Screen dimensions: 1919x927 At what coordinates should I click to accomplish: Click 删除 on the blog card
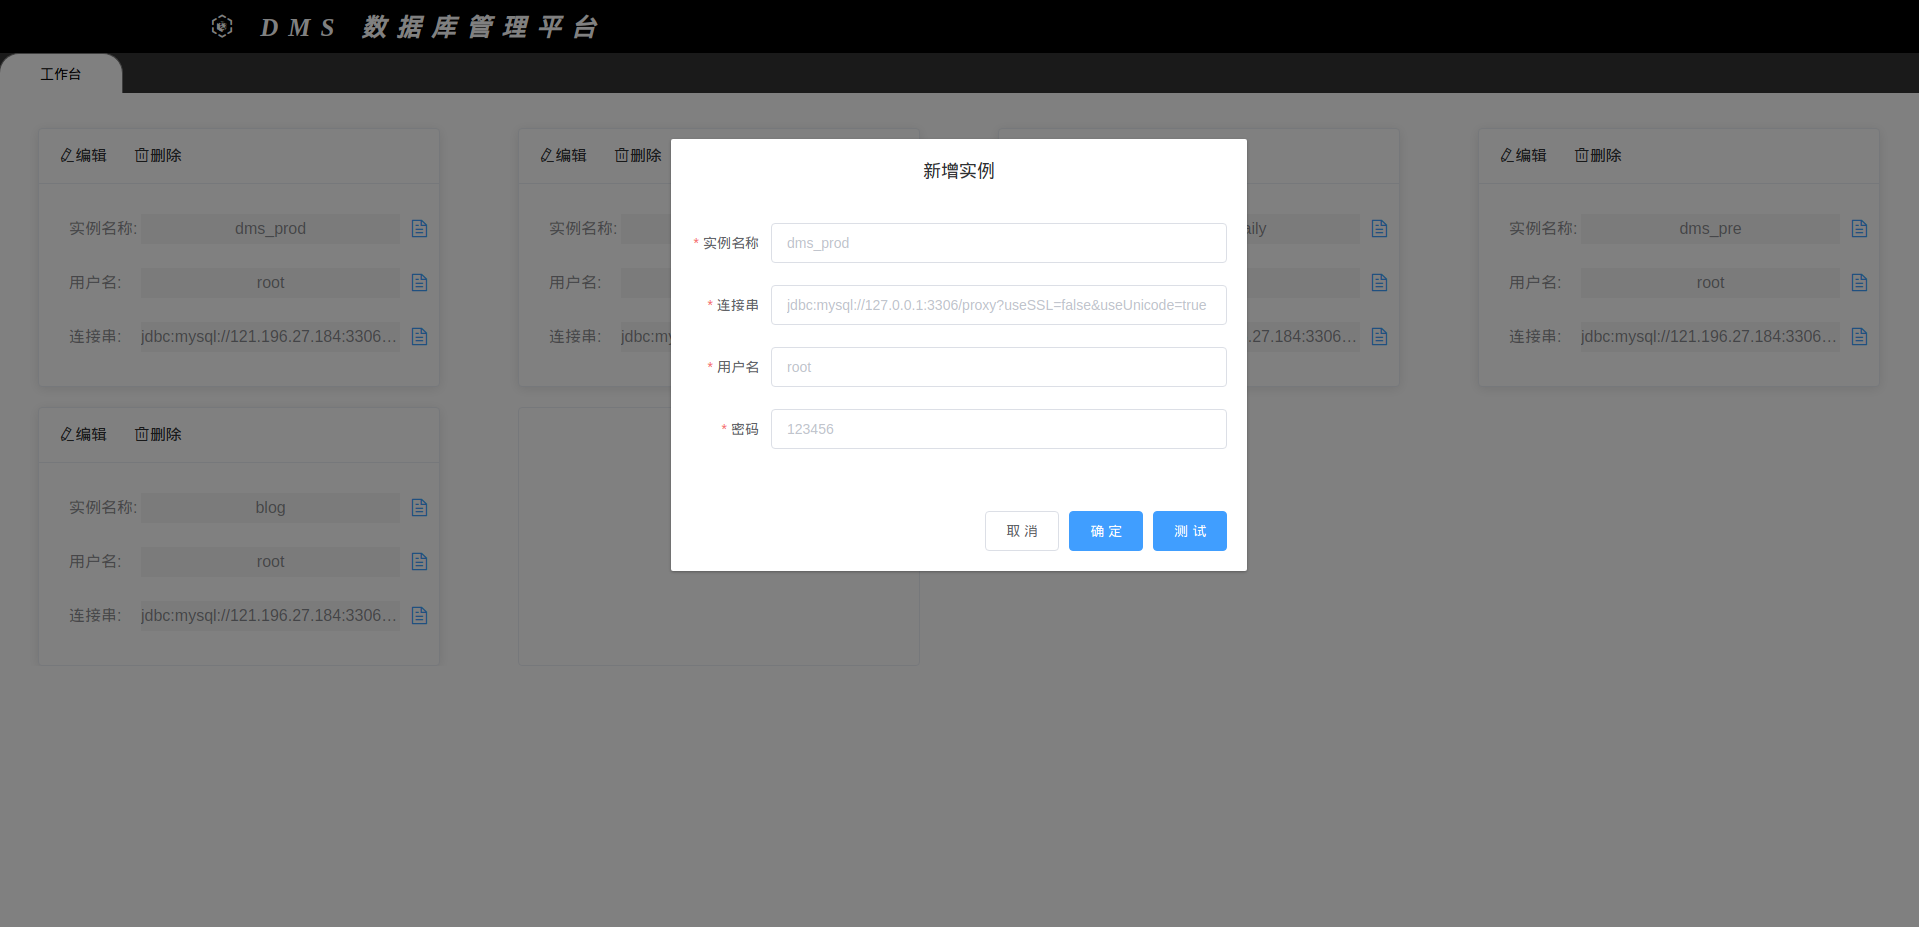point(158,434)
